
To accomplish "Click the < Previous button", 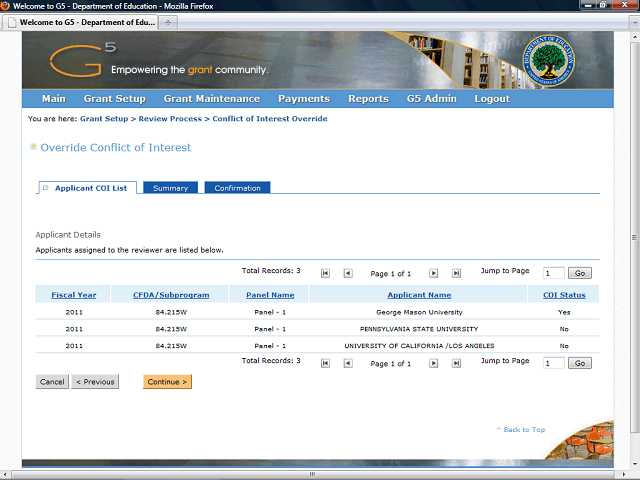I will coord(95,382).
